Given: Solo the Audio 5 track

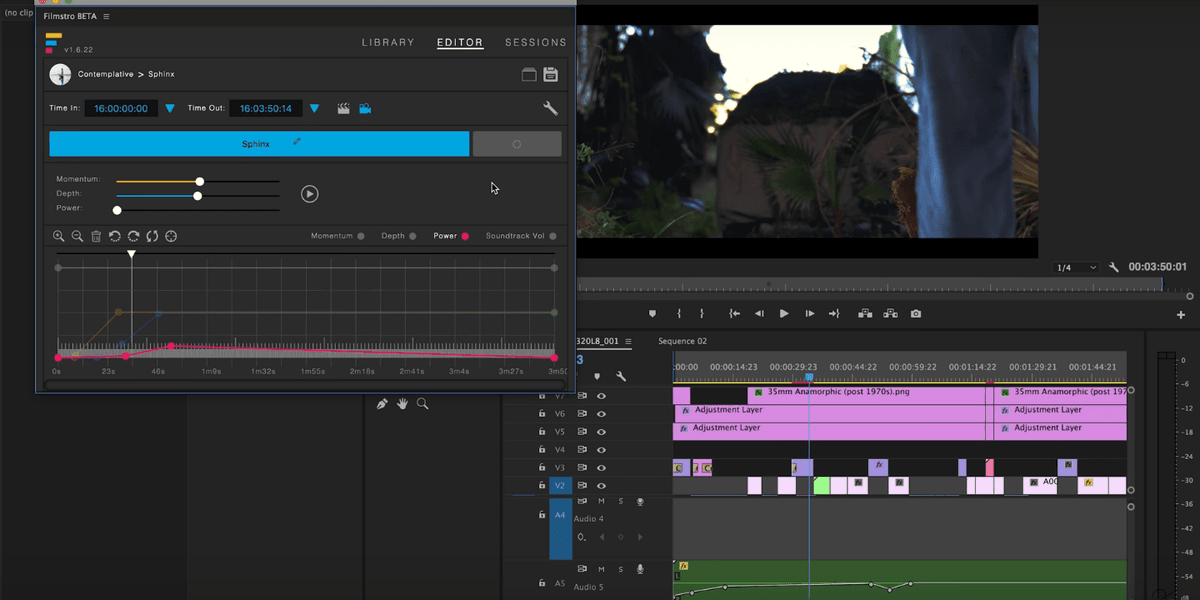Looking at the screenshot, I should tap(621, 569).
